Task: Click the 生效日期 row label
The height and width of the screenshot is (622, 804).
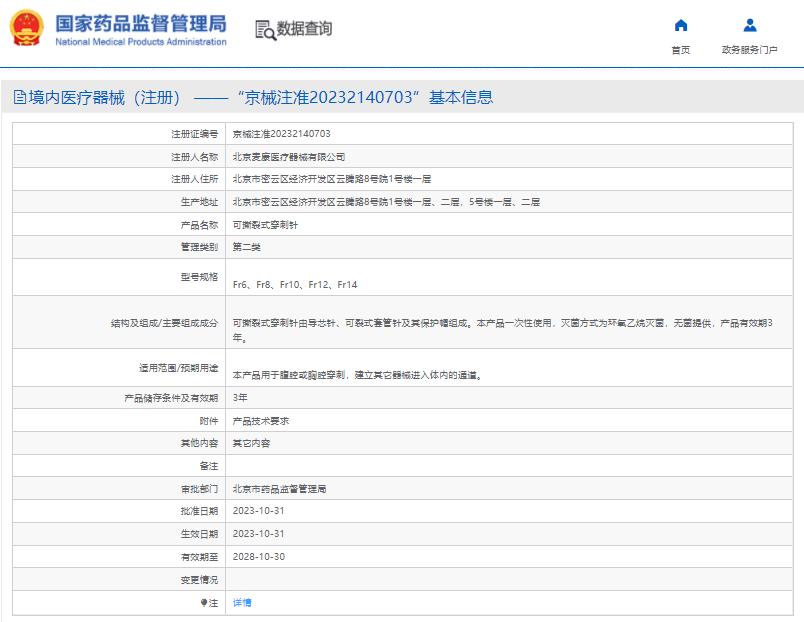Action: pos(199,534)
